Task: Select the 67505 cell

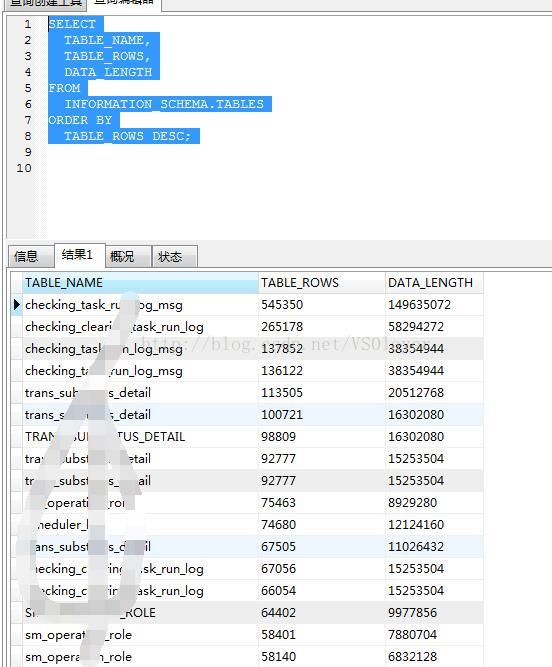Action: (321, 547)
